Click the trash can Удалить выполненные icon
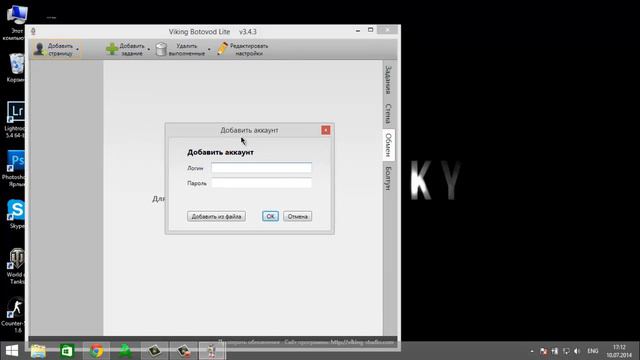640x360 pixels. click(161, 49)
